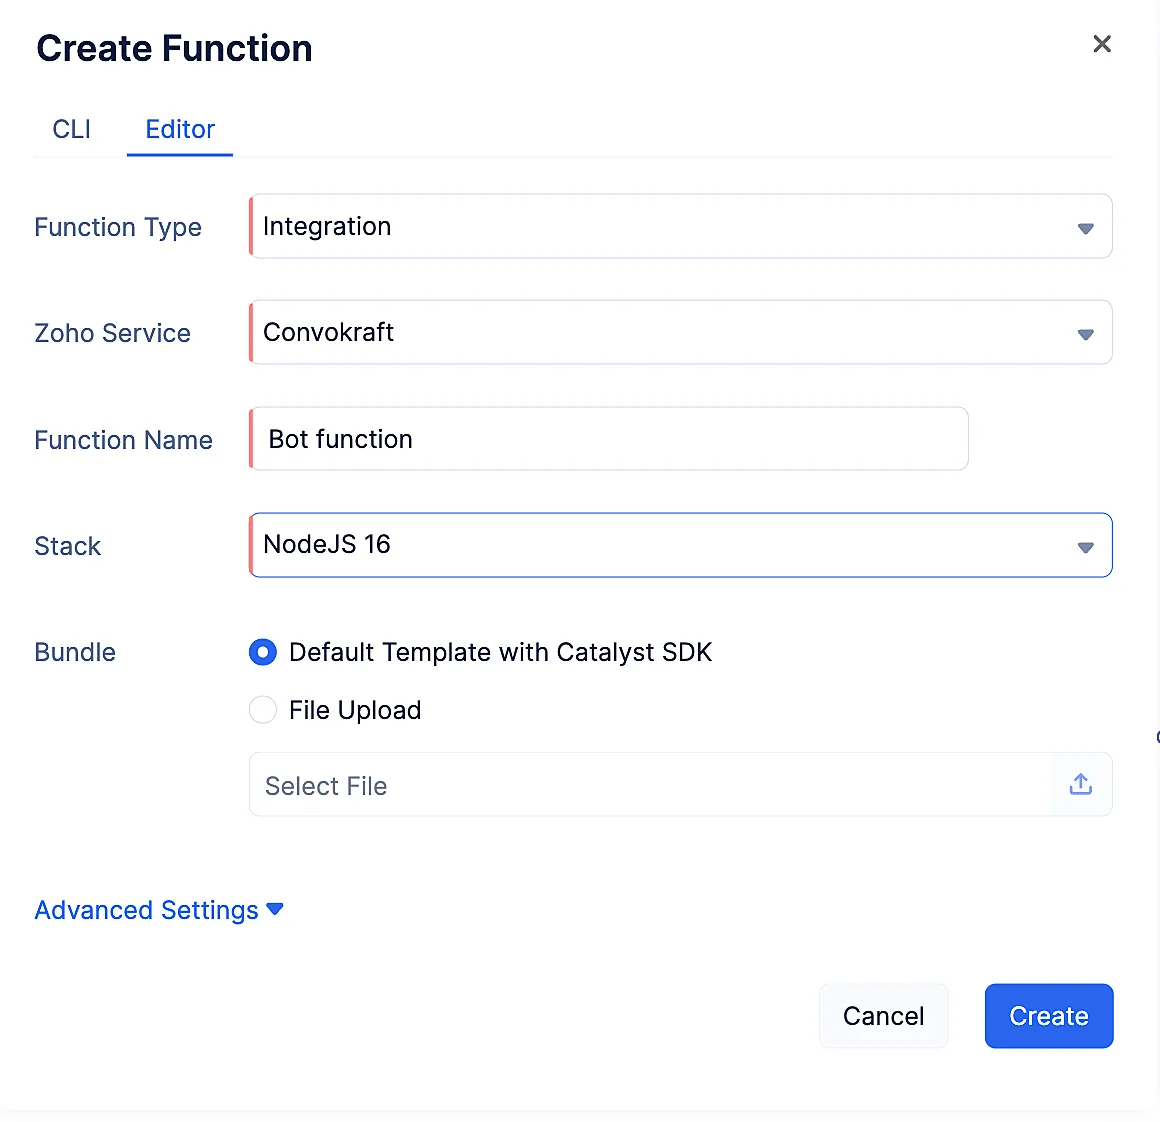Select Default Template with Catalyst SDK radio
This screenshot has height=1122, width=1160.
(x=263, y=652)
